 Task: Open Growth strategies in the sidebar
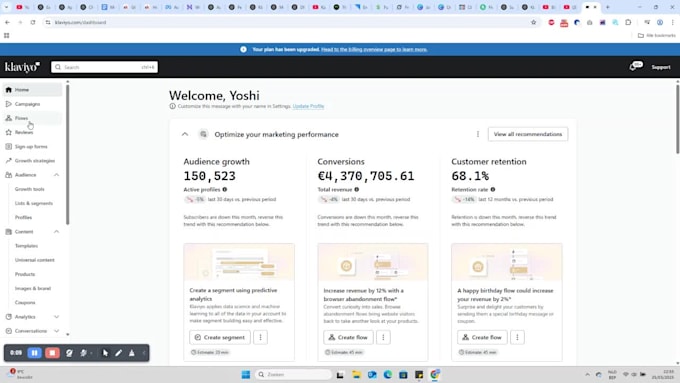coord(32,160)
